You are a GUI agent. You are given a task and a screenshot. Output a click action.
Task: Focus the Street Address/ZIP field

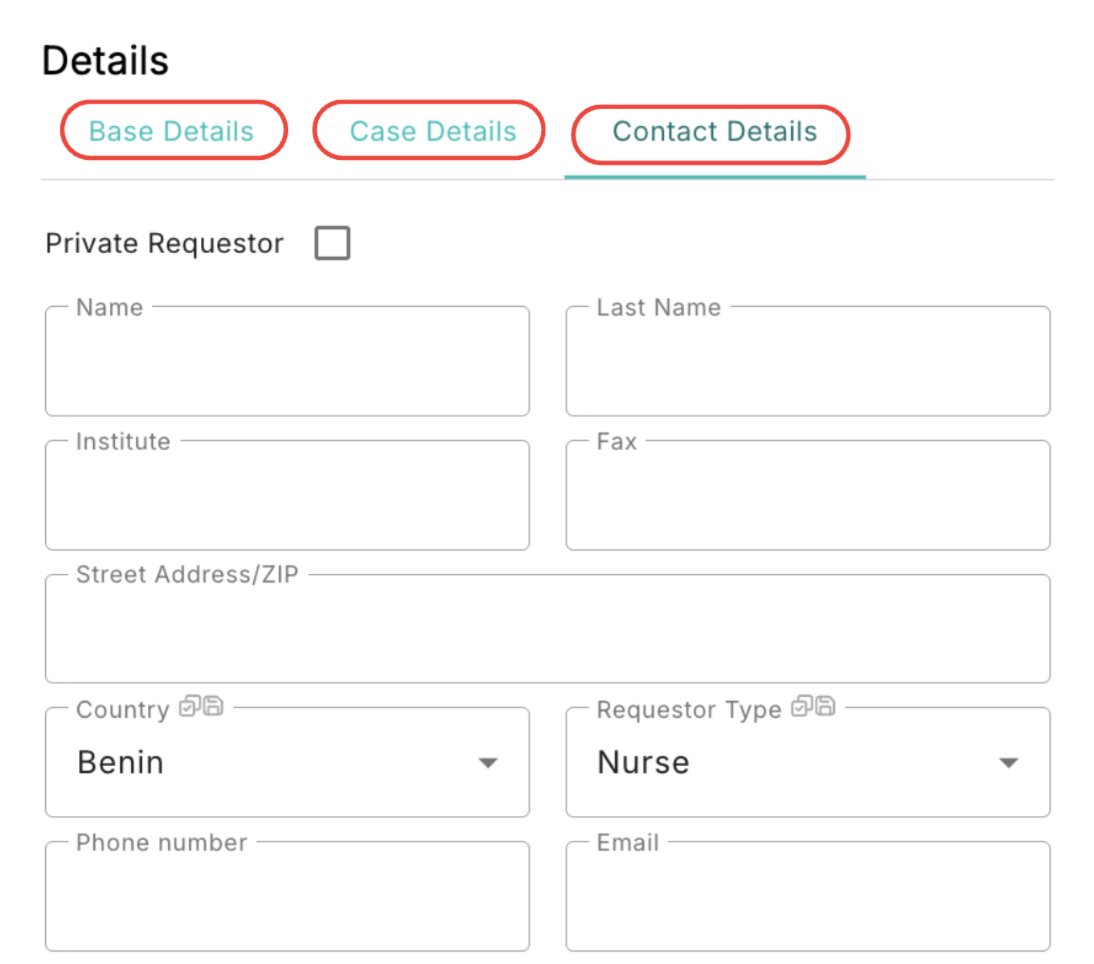(x=547, y=631)
